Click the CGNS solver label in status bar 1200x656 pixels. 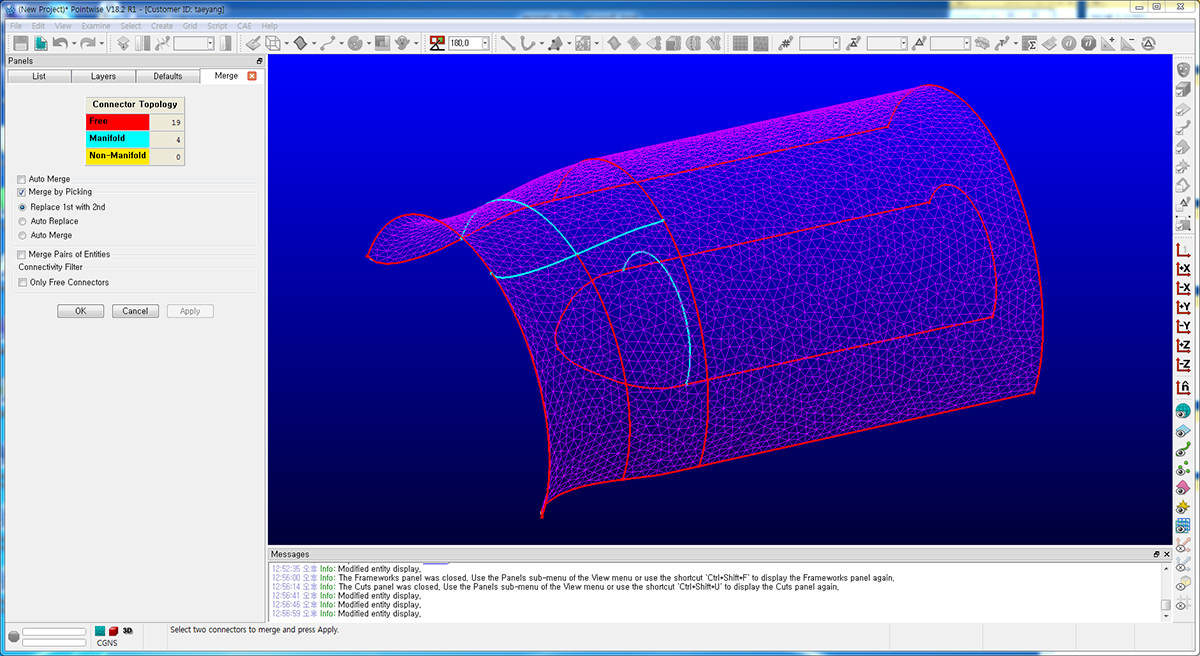pyautogui.click(x=107, y=643)
